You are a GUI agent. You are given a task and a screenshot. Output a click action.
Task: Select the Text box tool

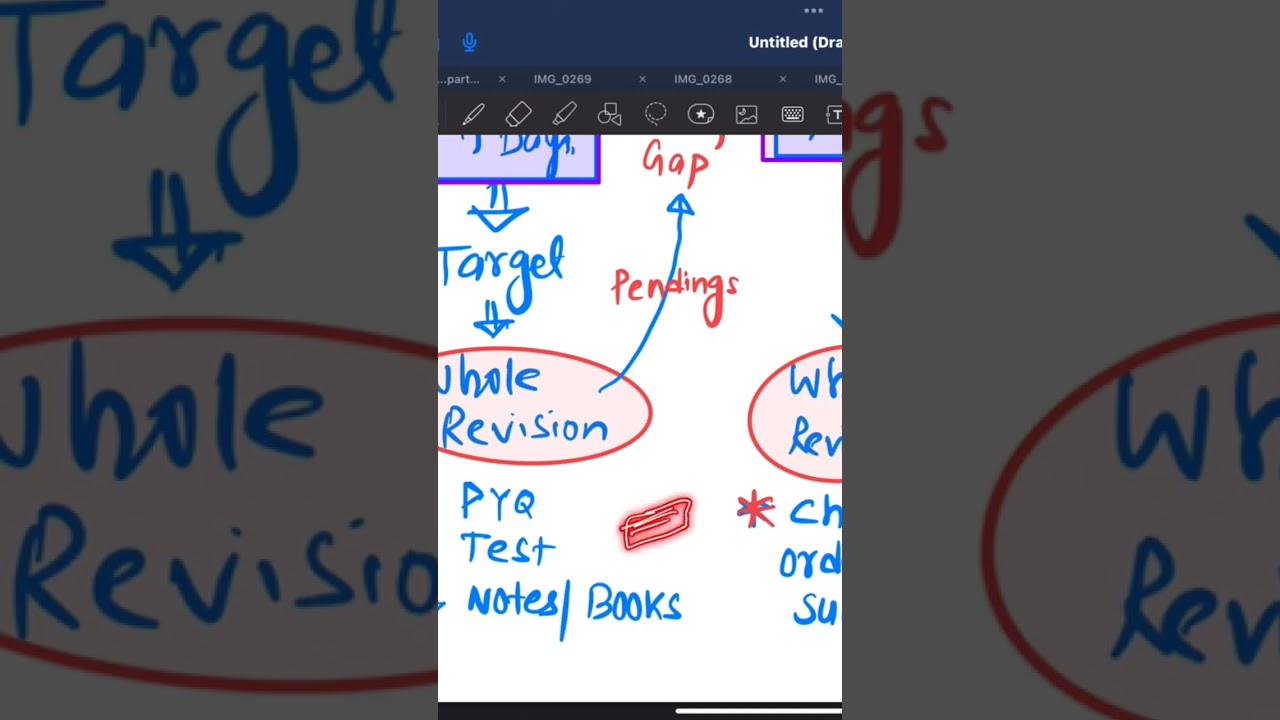coord(833,114)
